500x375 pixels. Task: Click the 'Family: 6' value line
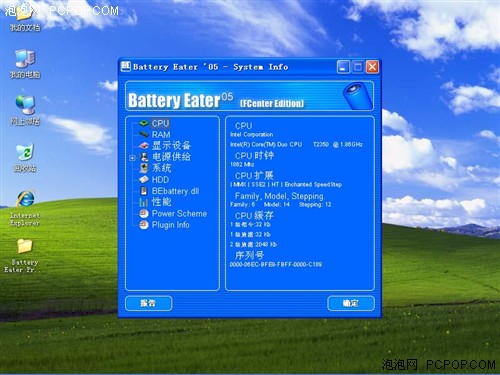(x=242, y=204)
